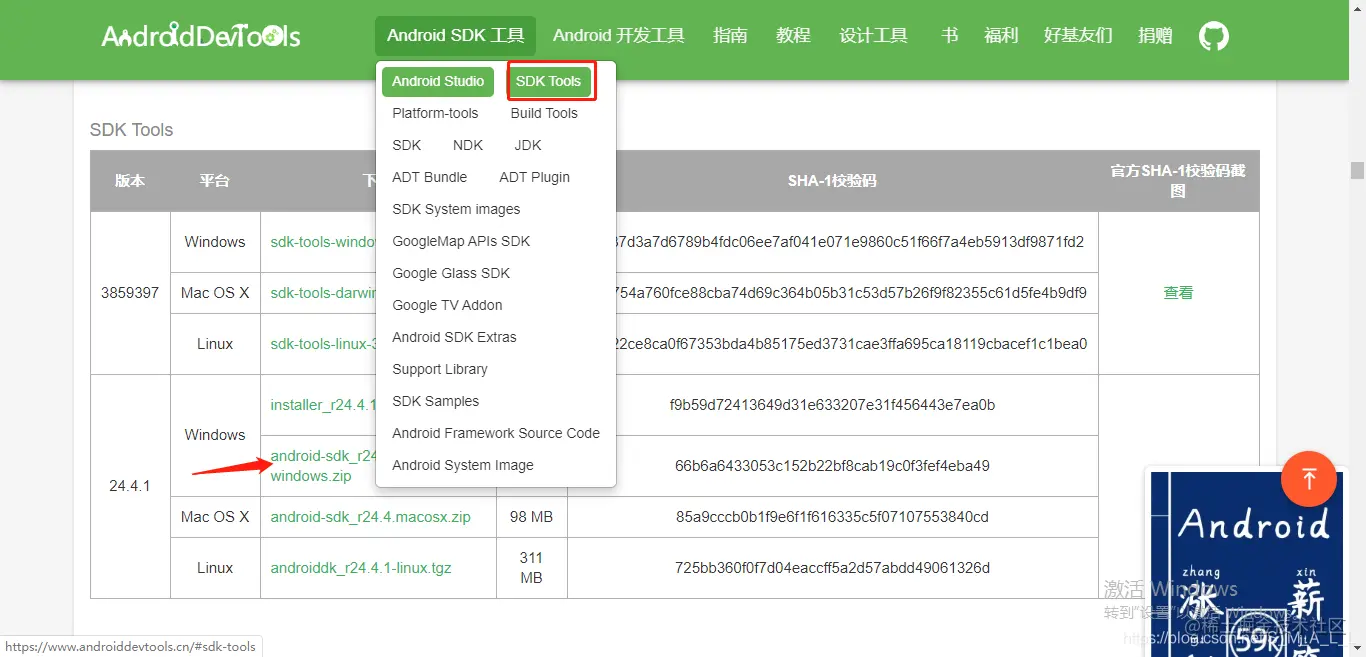Choose Google TV Addon entry
This screenshot has height=657, width=1366.
447,305
